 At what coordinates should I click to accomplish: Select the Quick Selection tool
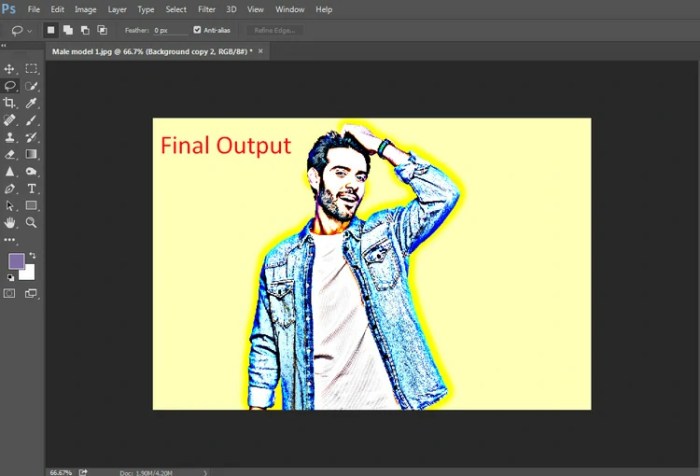31,86
